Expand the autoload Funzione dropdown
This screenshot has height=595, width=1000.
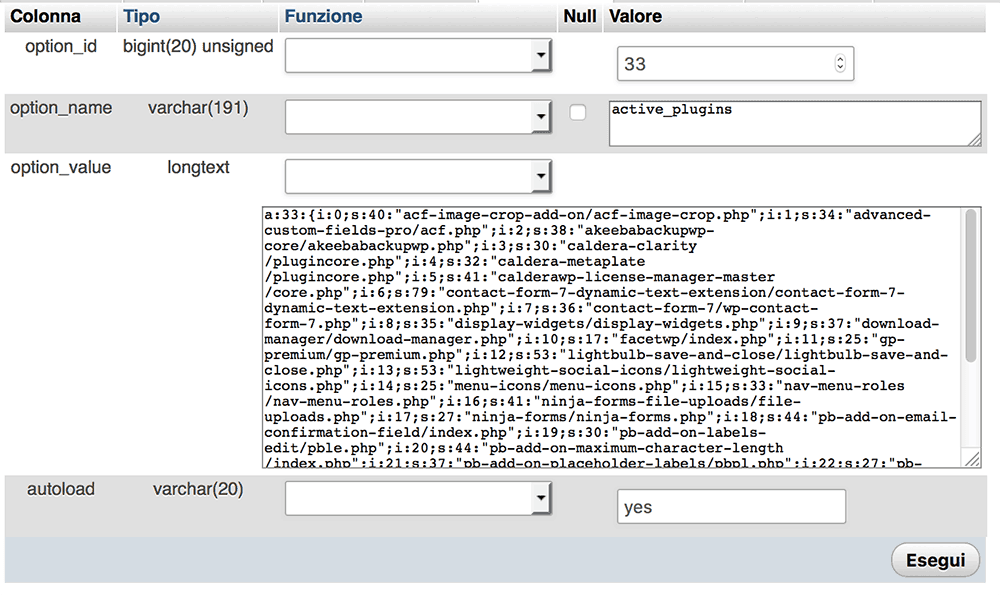pyautogui.click(x=418, y=499)
